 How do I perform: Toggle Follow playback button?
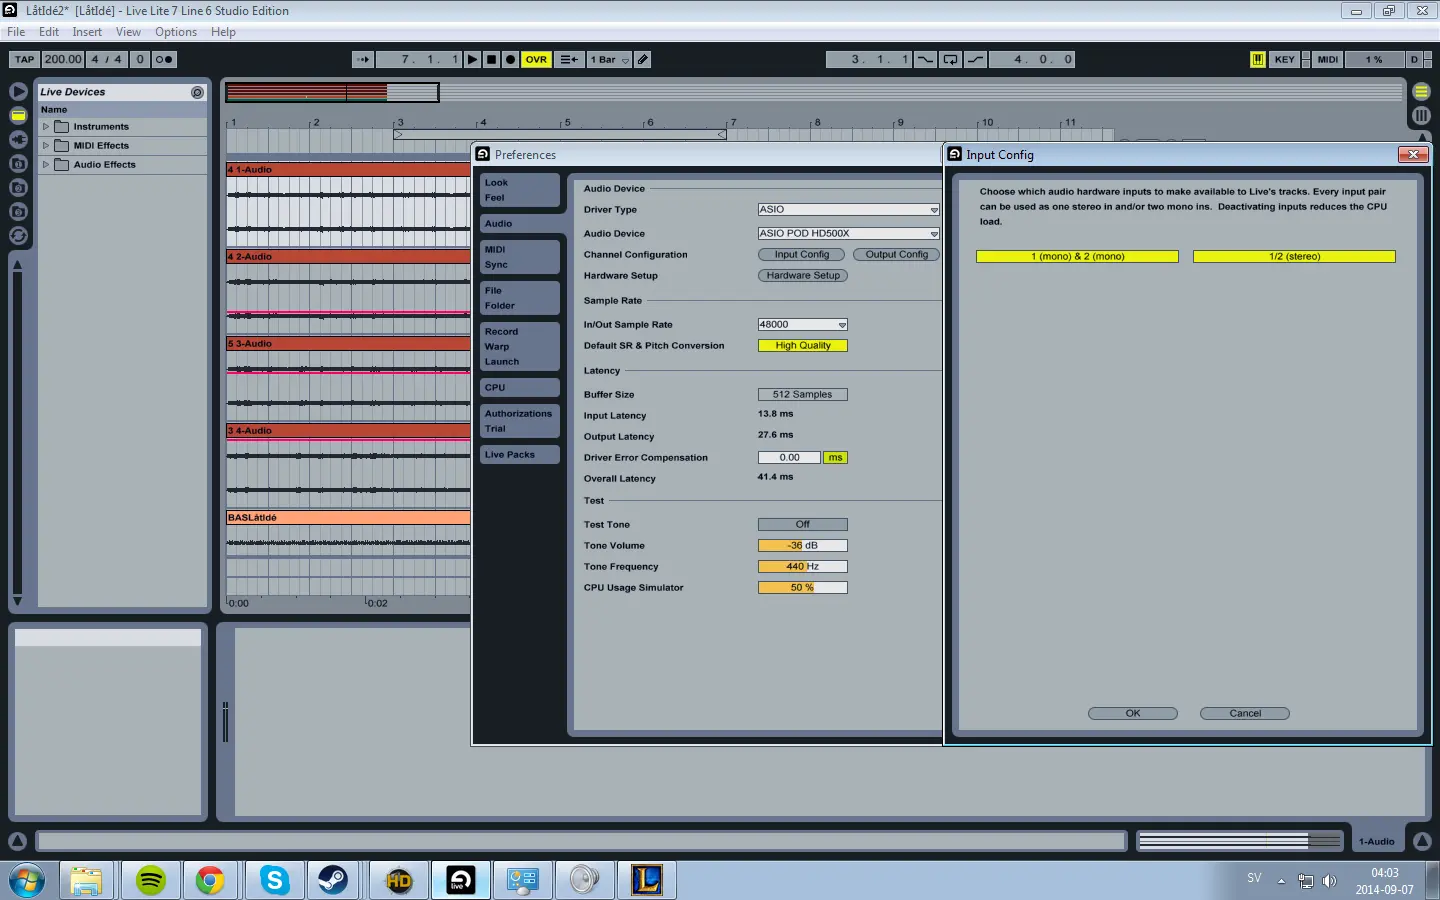pos(363,59)
